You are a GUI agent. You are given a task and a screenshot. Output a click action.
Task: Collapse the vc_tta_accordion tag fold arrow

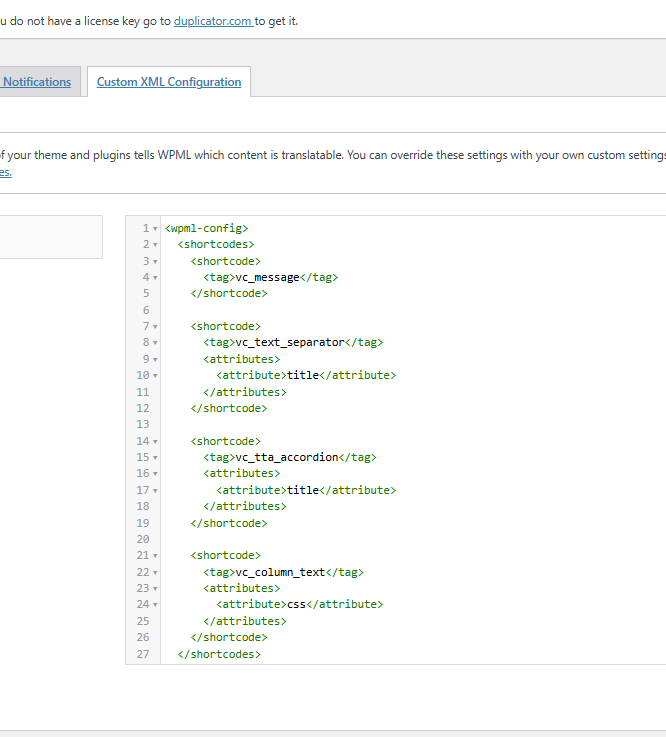(x=155, y=458)
